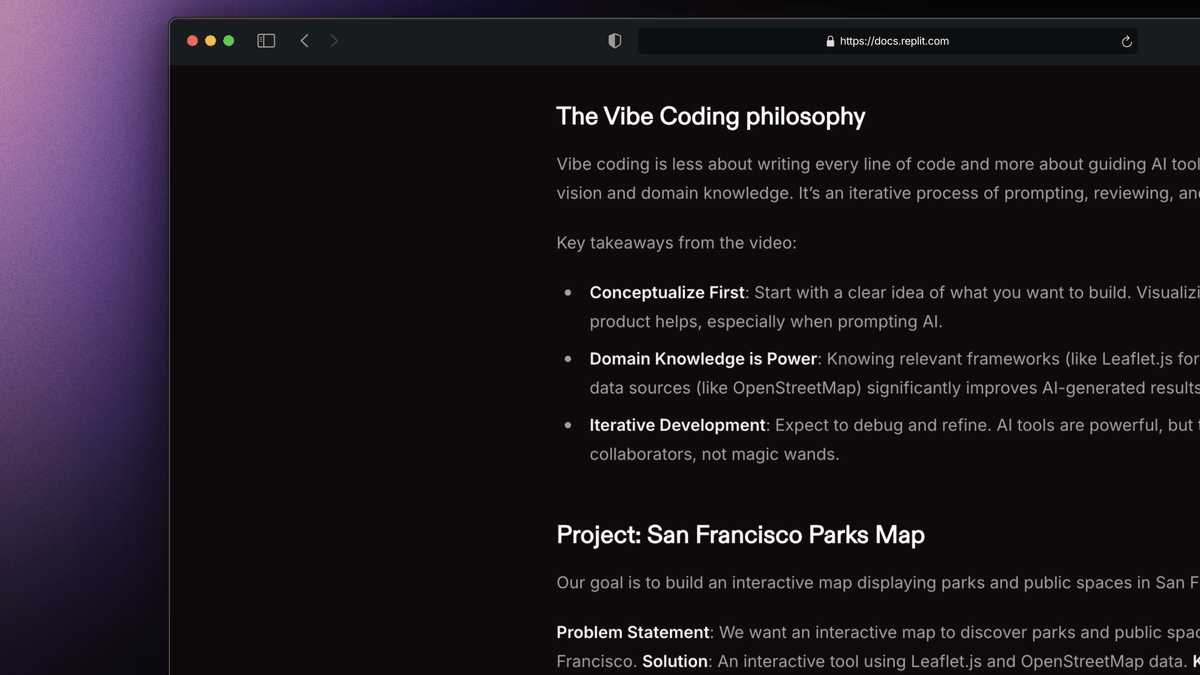1200x675 pixels.
Task: Click the 'Iterative Development' bold text
Action: (x=677, y=425)
